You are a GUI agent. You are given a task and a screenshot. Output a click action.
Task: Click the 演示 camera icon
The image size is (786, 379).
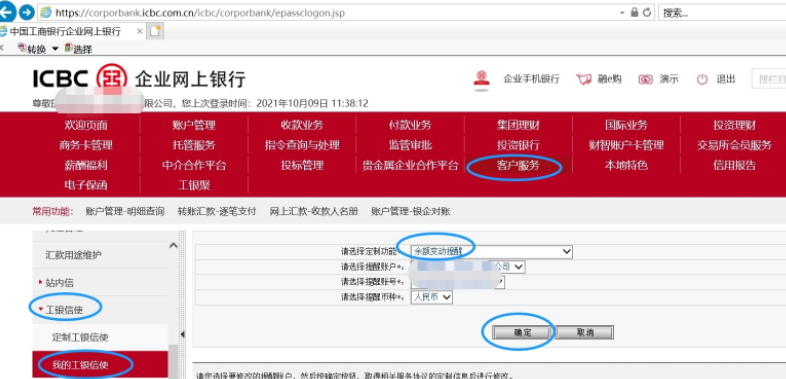tap(646, 79)
